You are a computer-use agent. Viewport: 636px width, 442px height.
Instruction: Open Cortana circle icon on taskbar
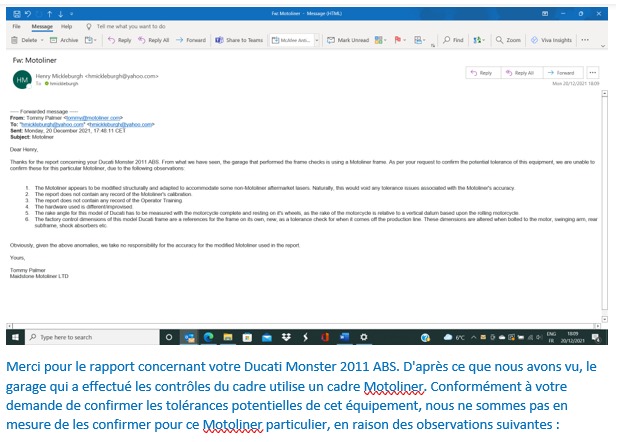tap(169, 337)
